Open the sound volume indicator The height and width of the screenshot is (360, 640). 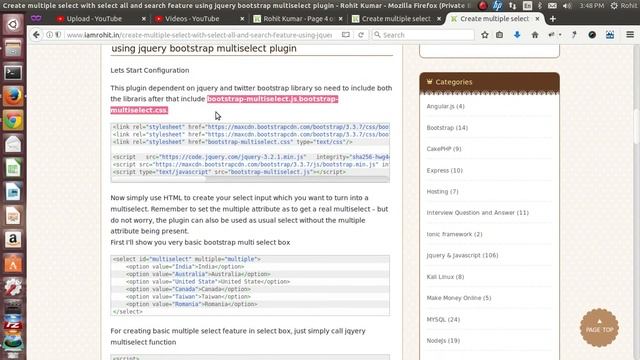click(567, 6)
